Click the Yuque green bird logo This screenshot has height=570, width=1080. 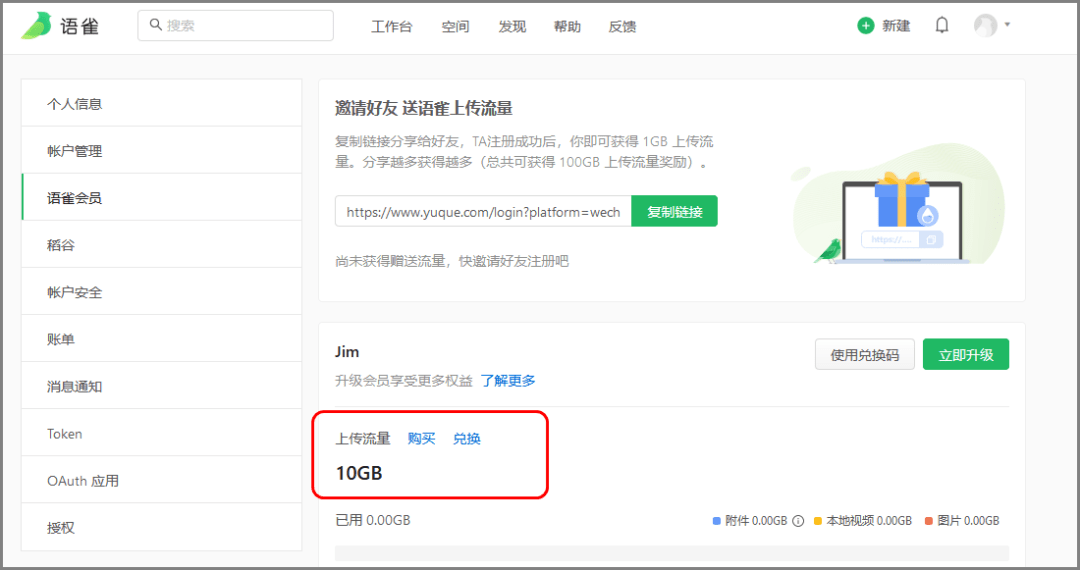[37, 26]
